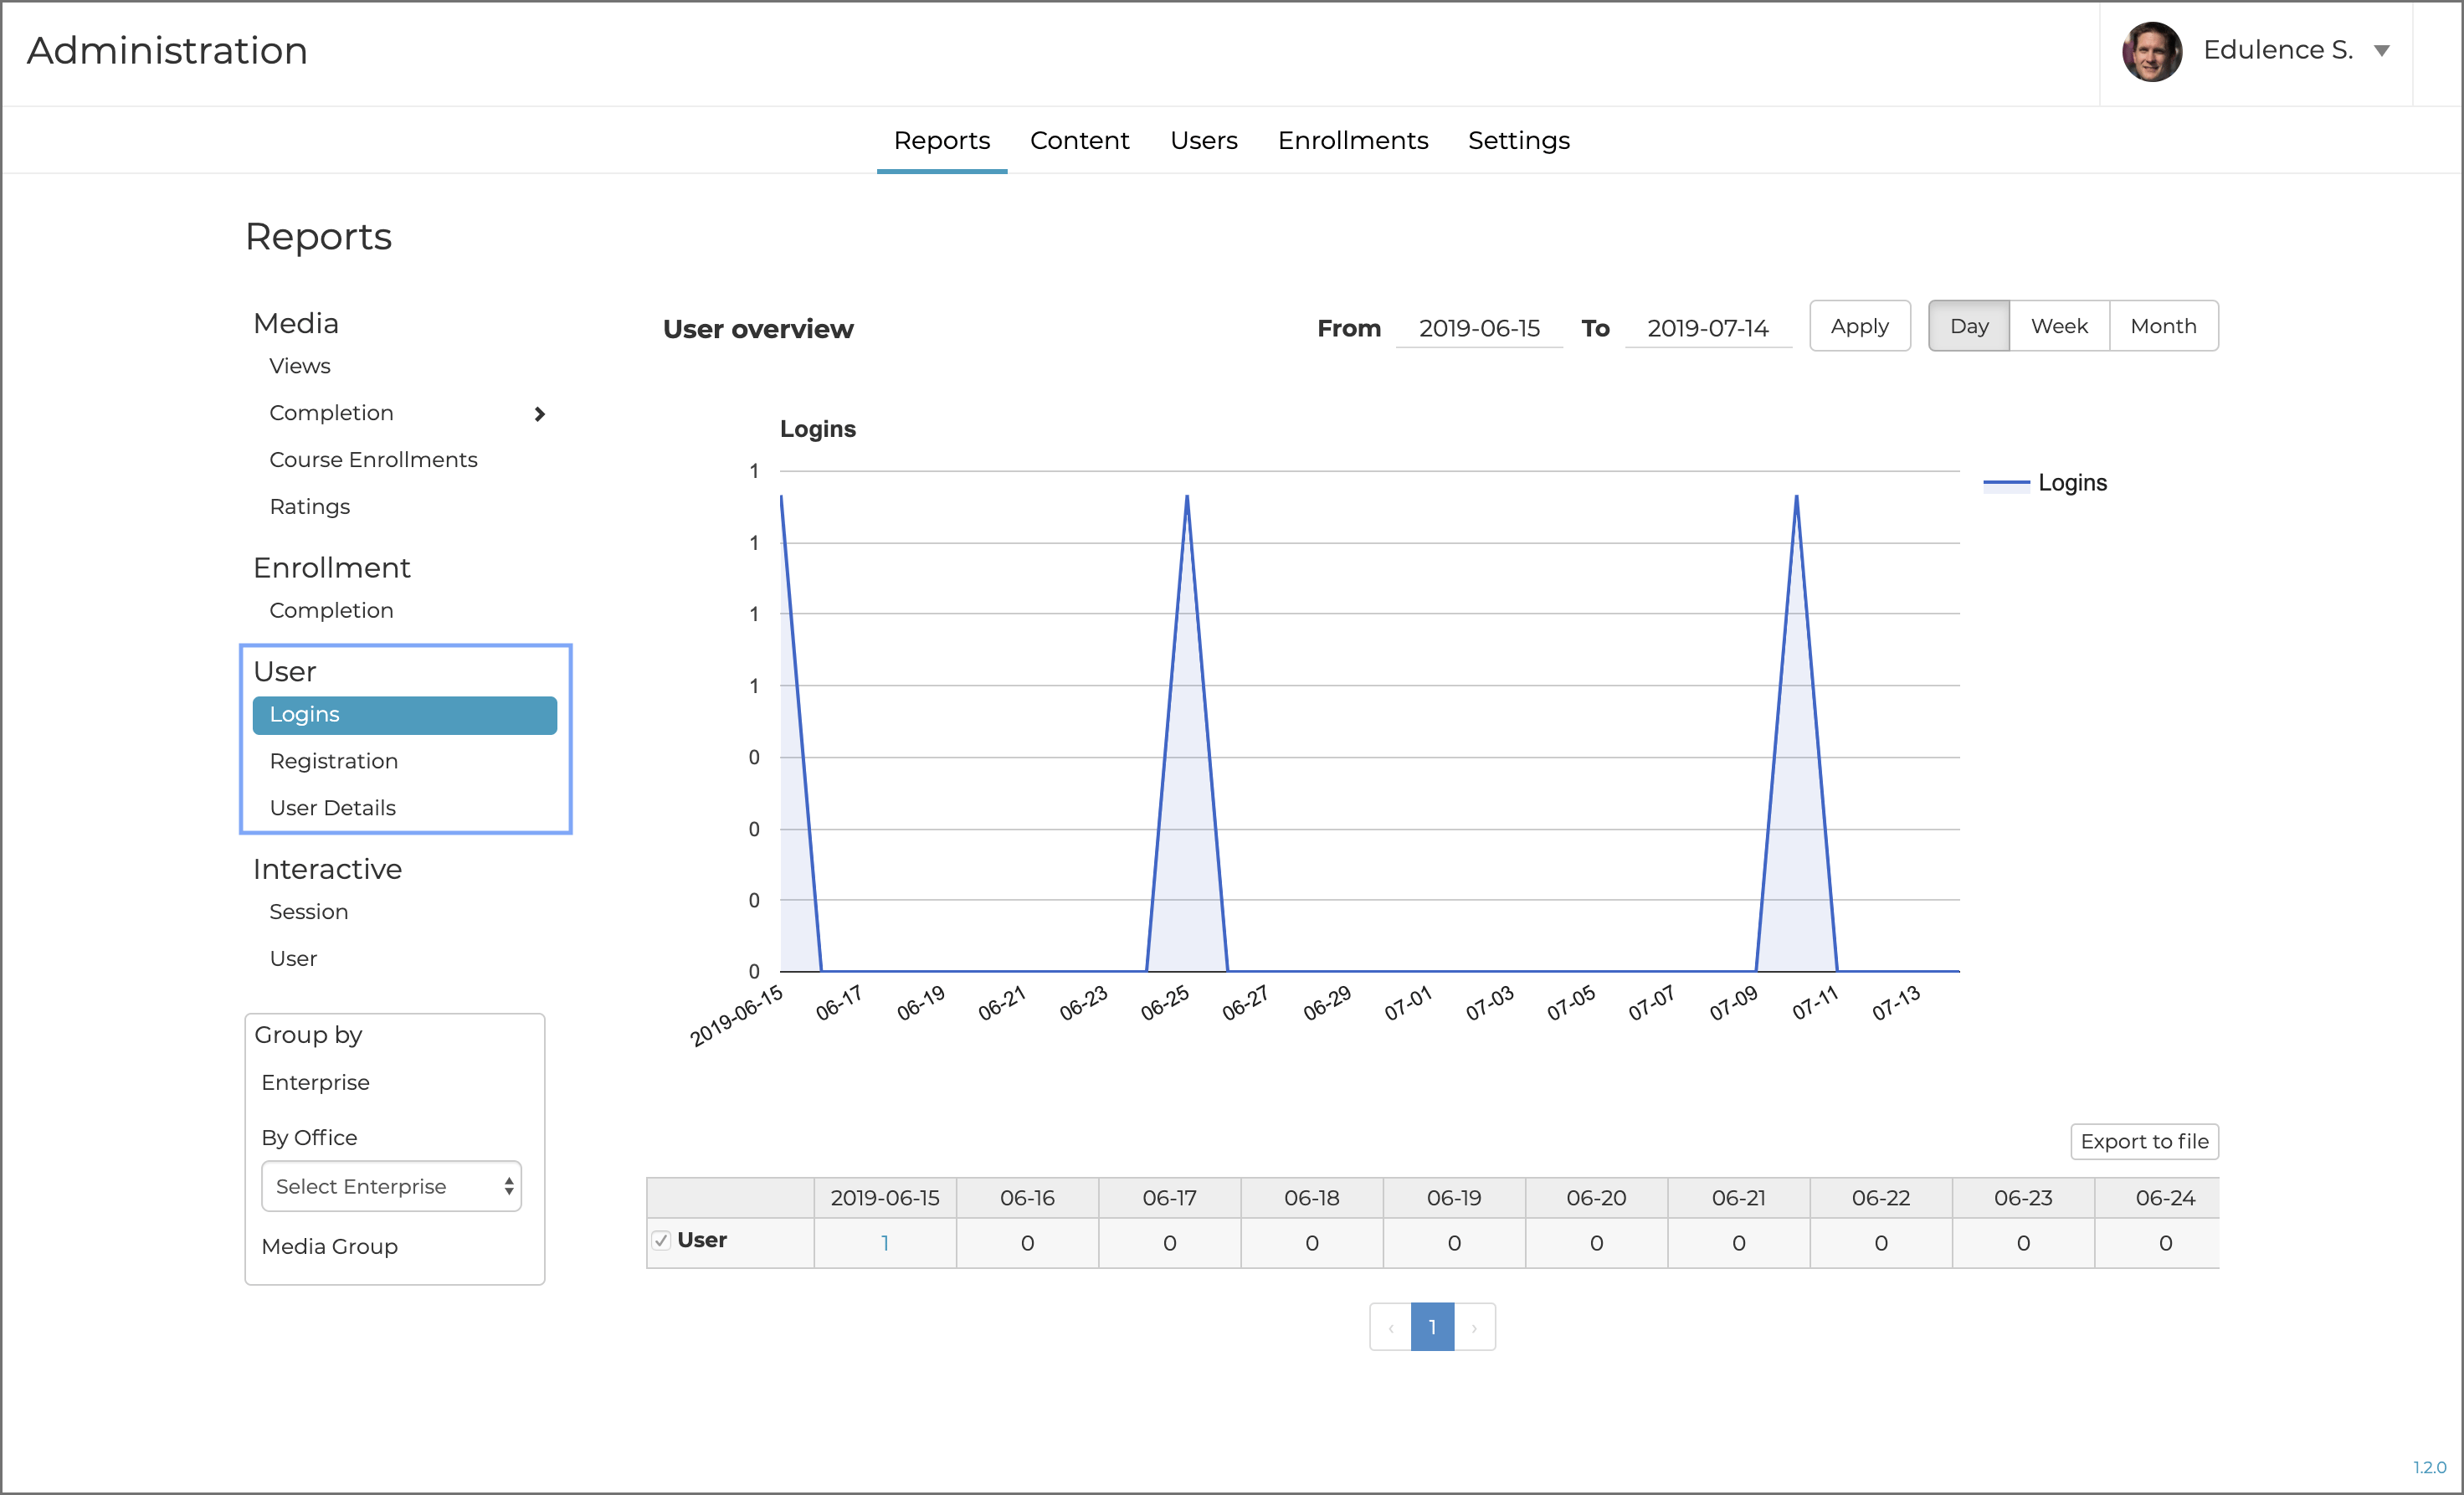Go to next page arrow in pagination
Screen dimensions: 2464x1495
pyautogui.click(x=1474, y=1328)
